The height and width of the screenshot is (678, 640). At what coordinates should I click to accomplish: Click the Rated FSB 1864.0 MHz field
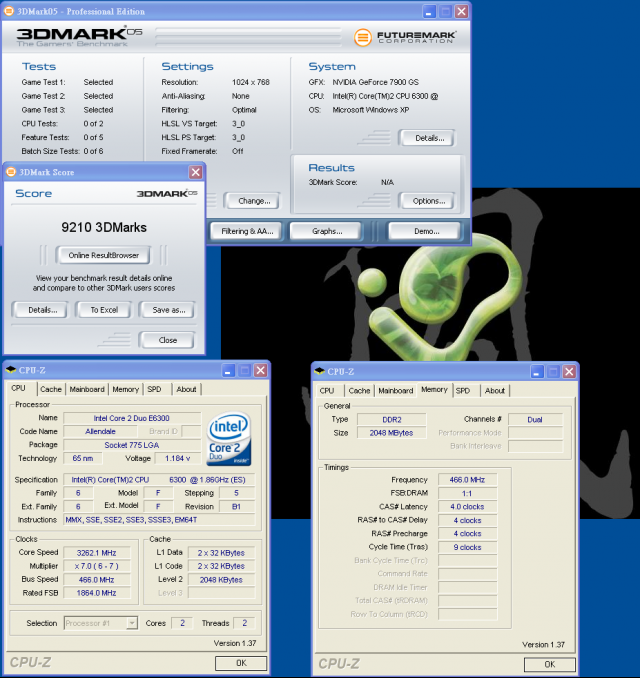click(97, 593)
